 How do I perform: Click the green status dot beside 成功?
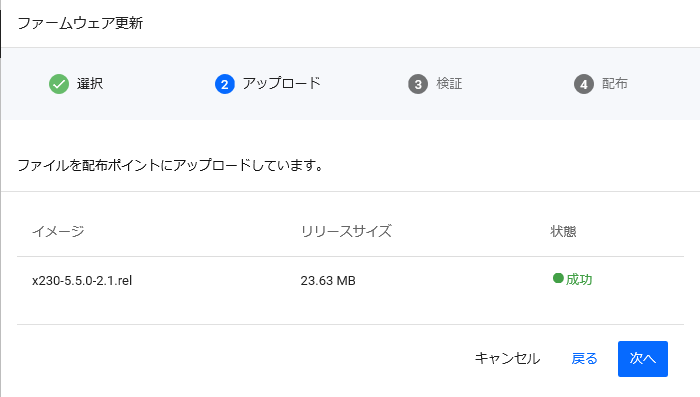click(x=558, y=278)
